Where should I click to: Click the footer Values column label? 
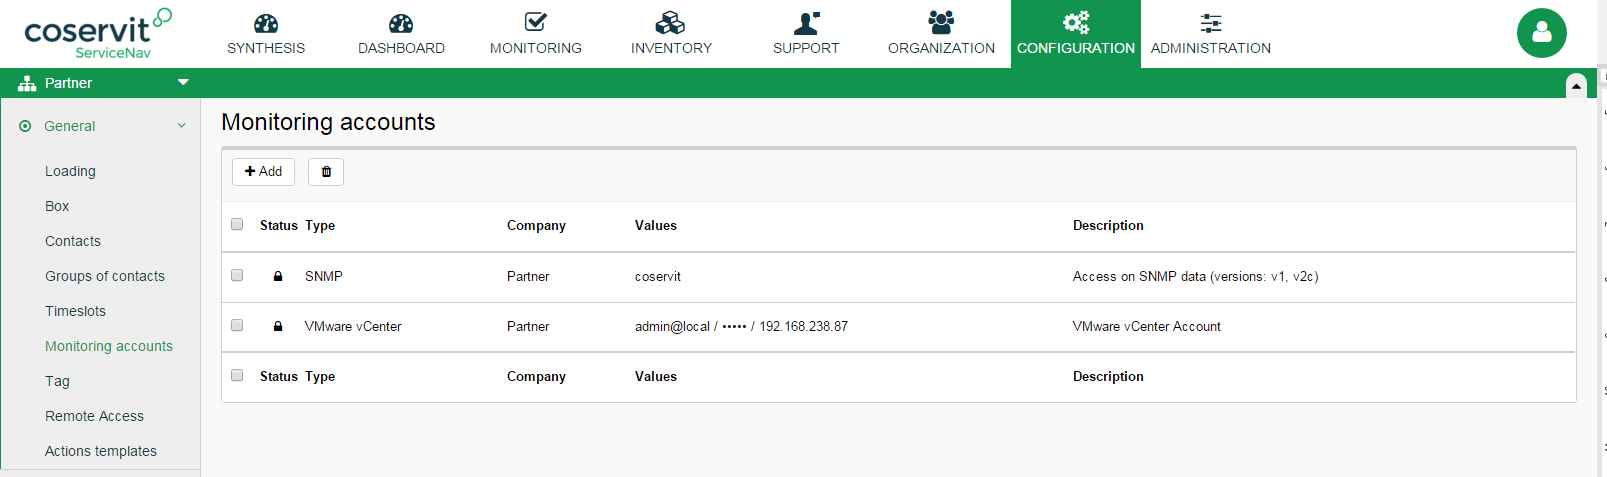[x=656, y=376]
